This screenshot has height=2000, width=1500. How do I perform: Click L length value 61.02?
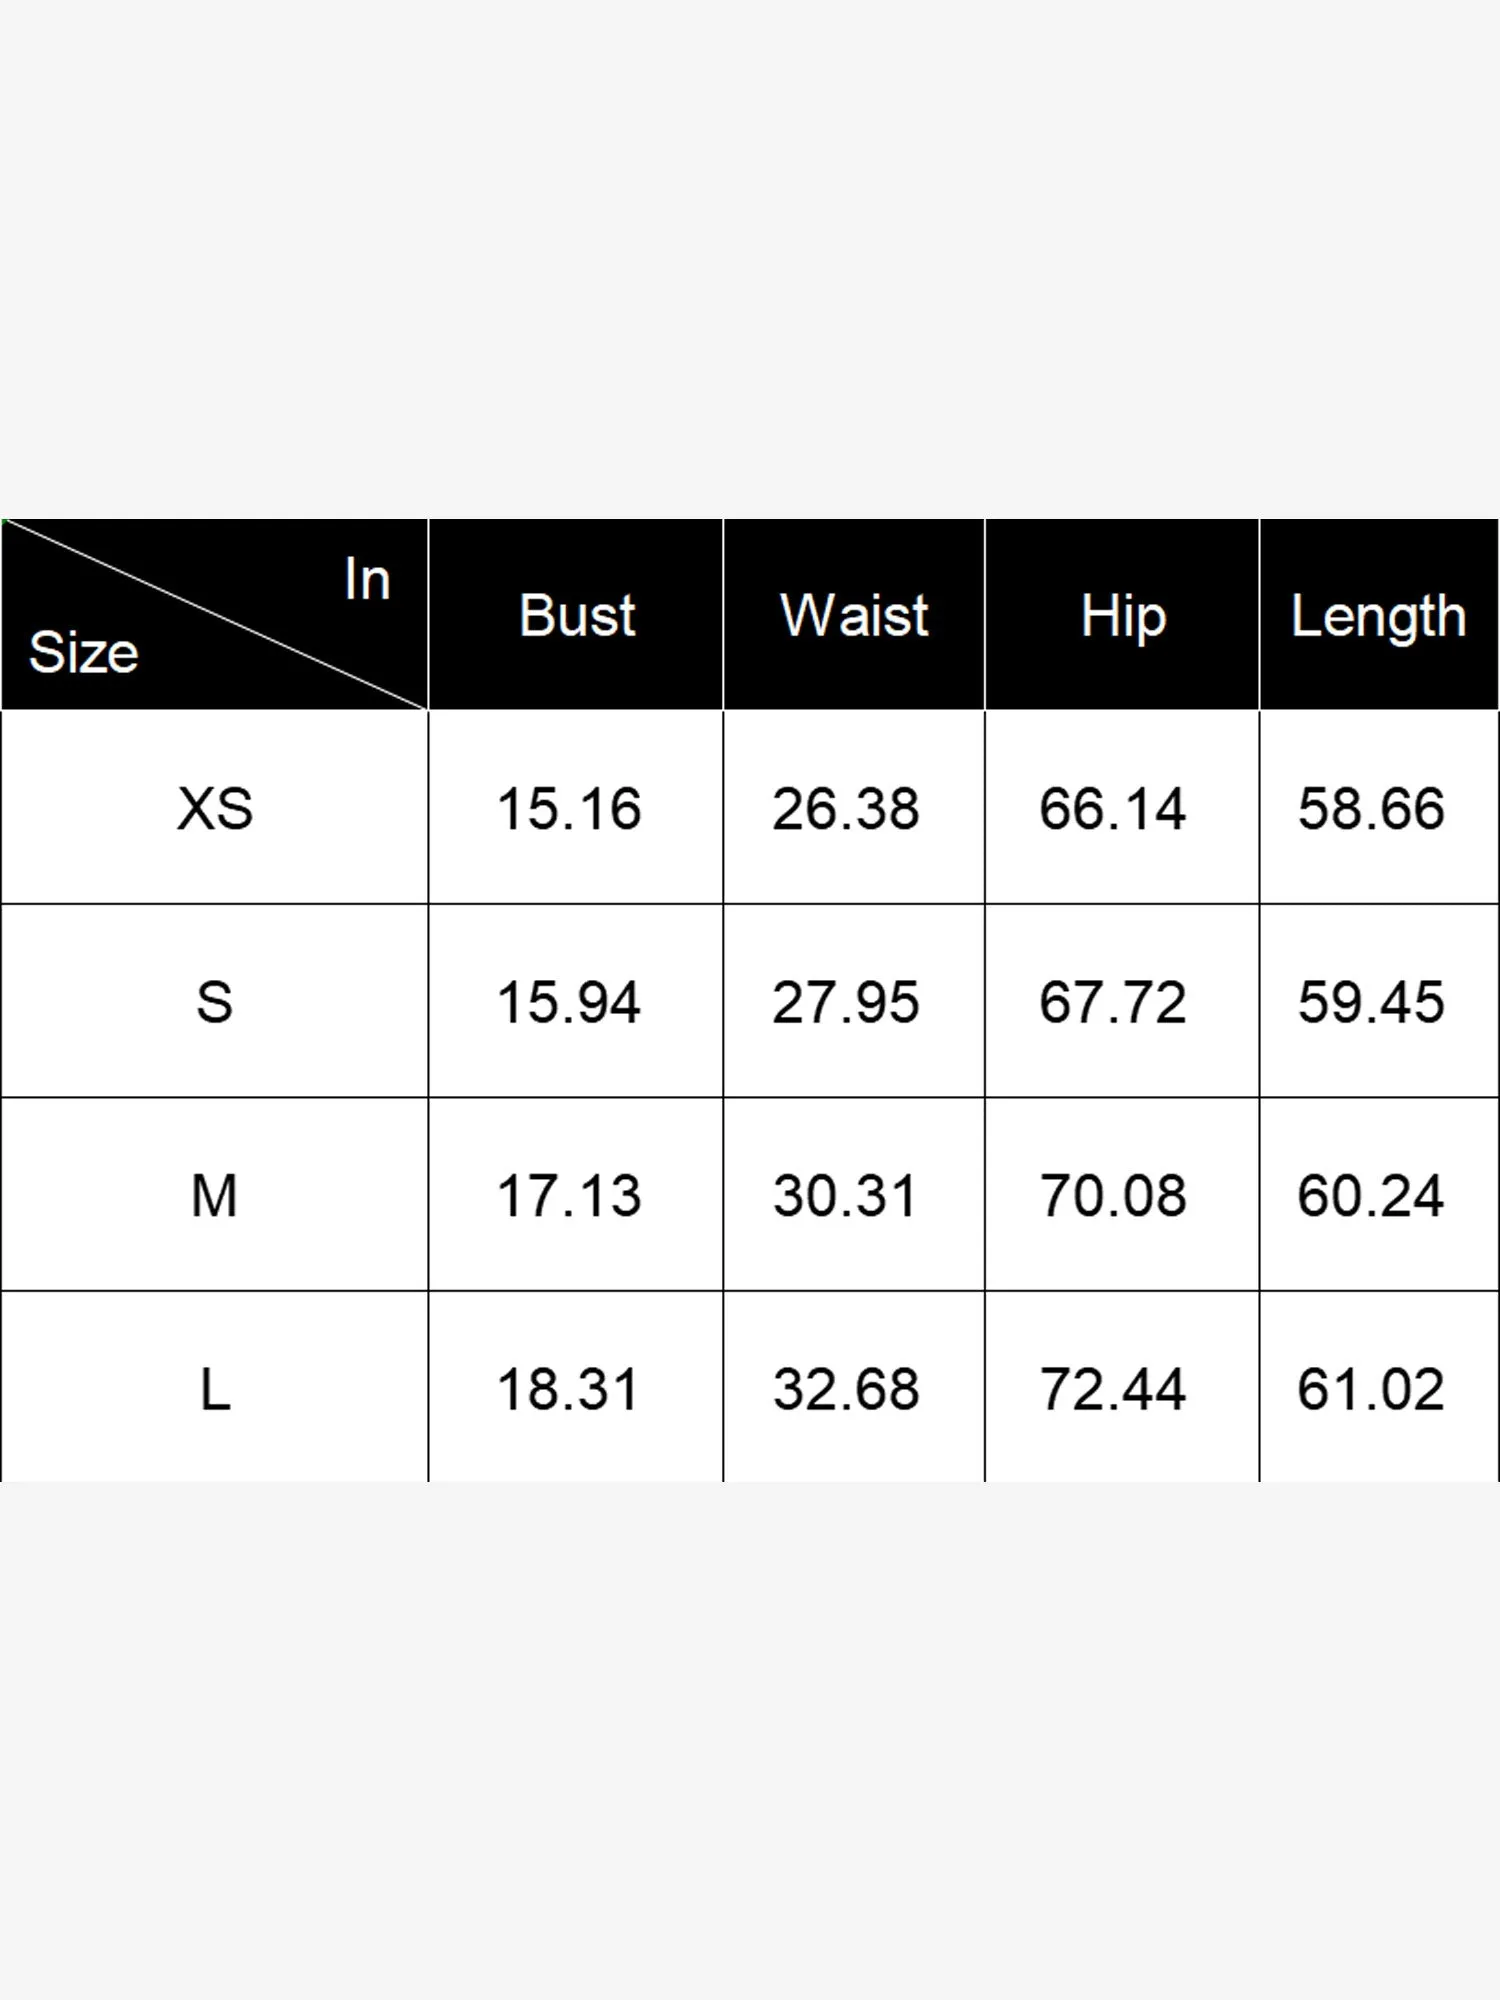[1371, 1390]
